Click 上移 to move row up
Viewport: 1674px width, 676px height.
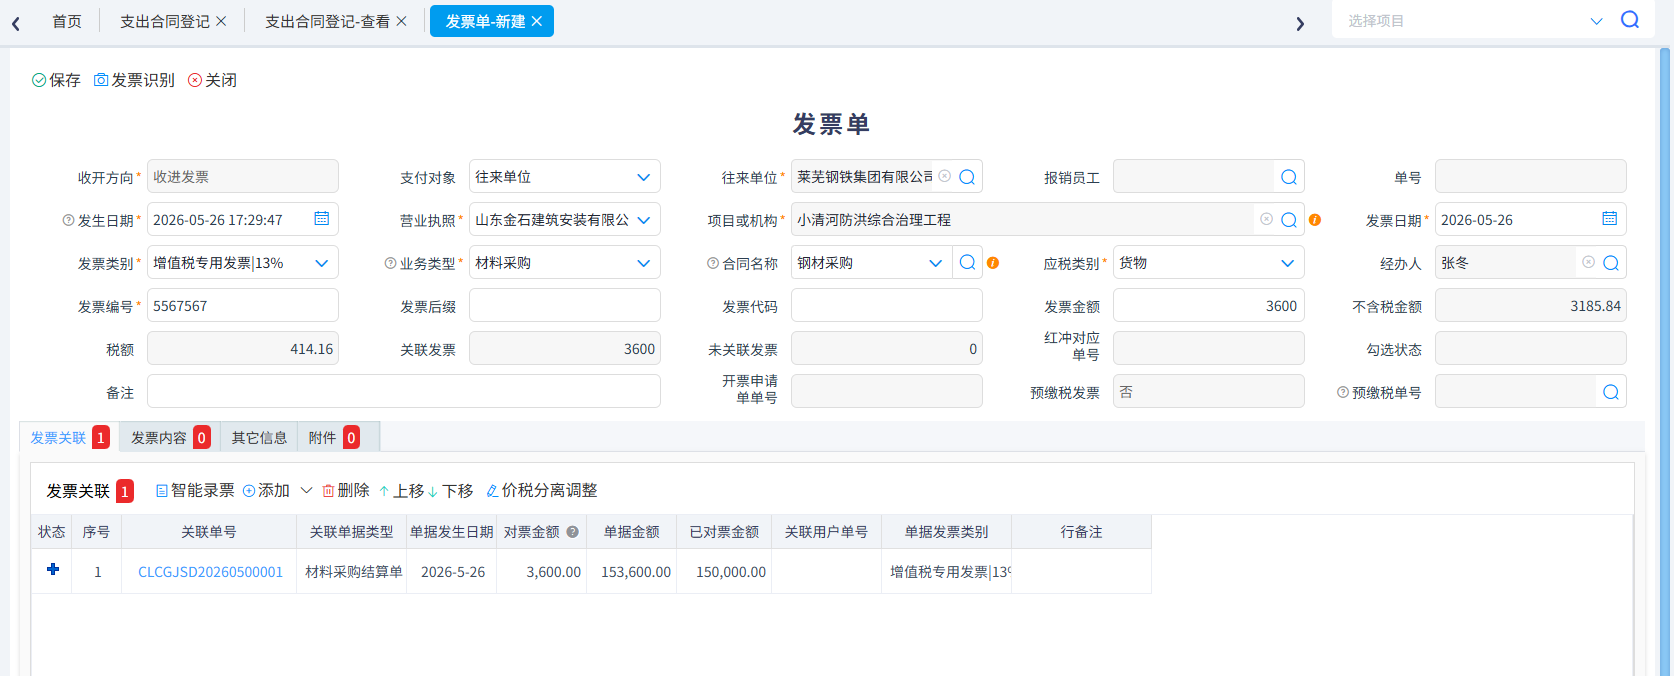coord(401,490)
